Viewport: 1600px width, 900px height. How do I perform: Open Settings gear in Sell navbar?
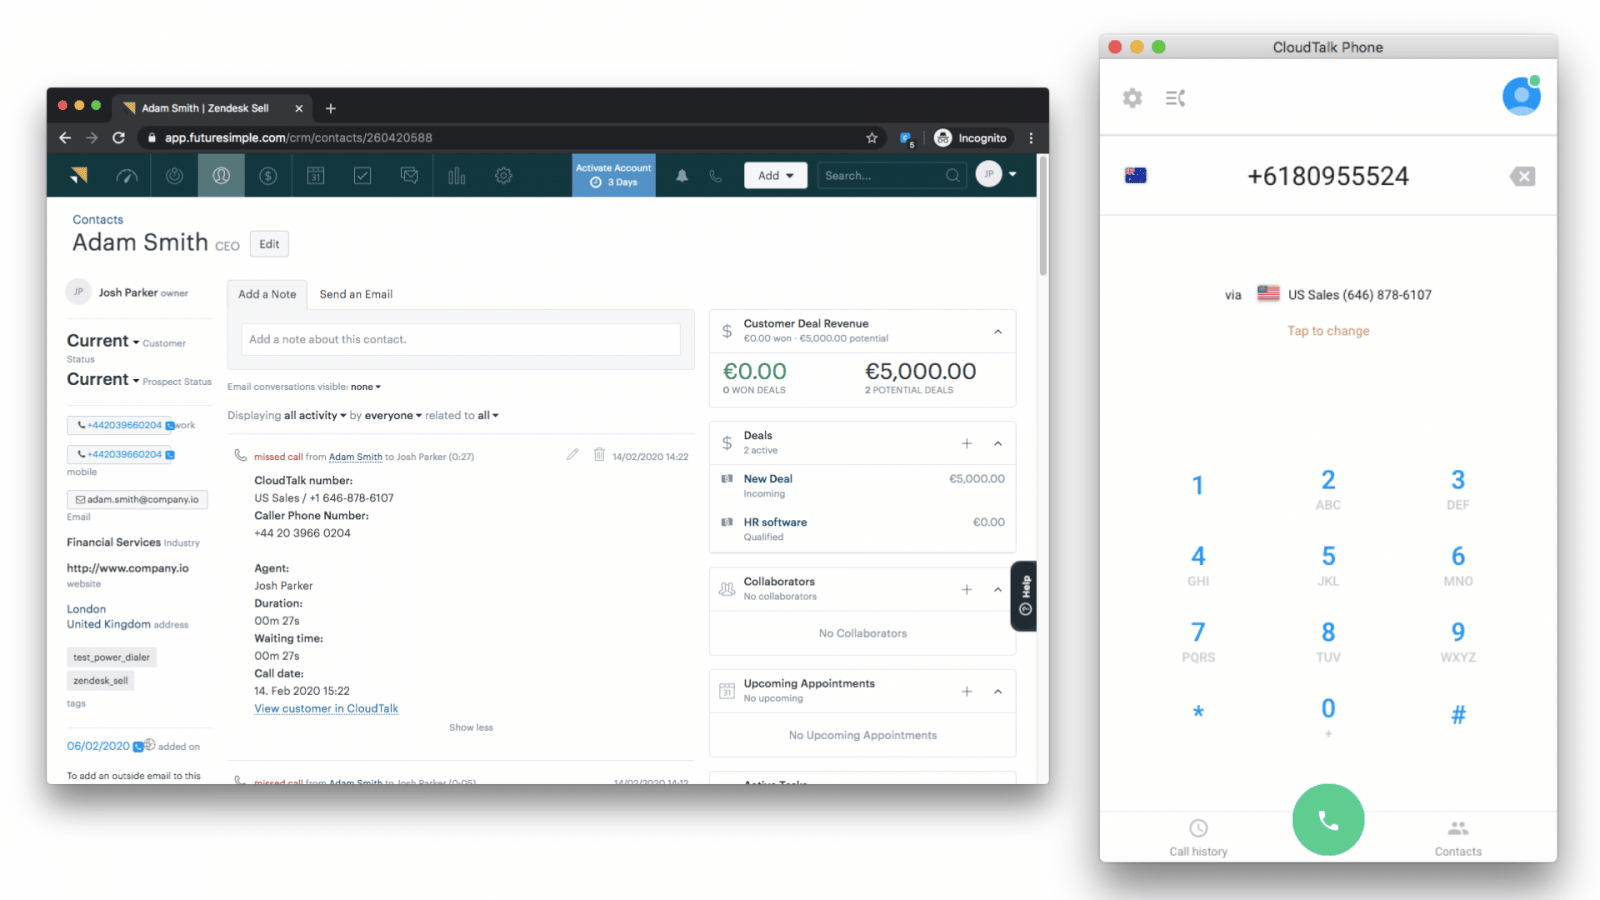(504, 176)
